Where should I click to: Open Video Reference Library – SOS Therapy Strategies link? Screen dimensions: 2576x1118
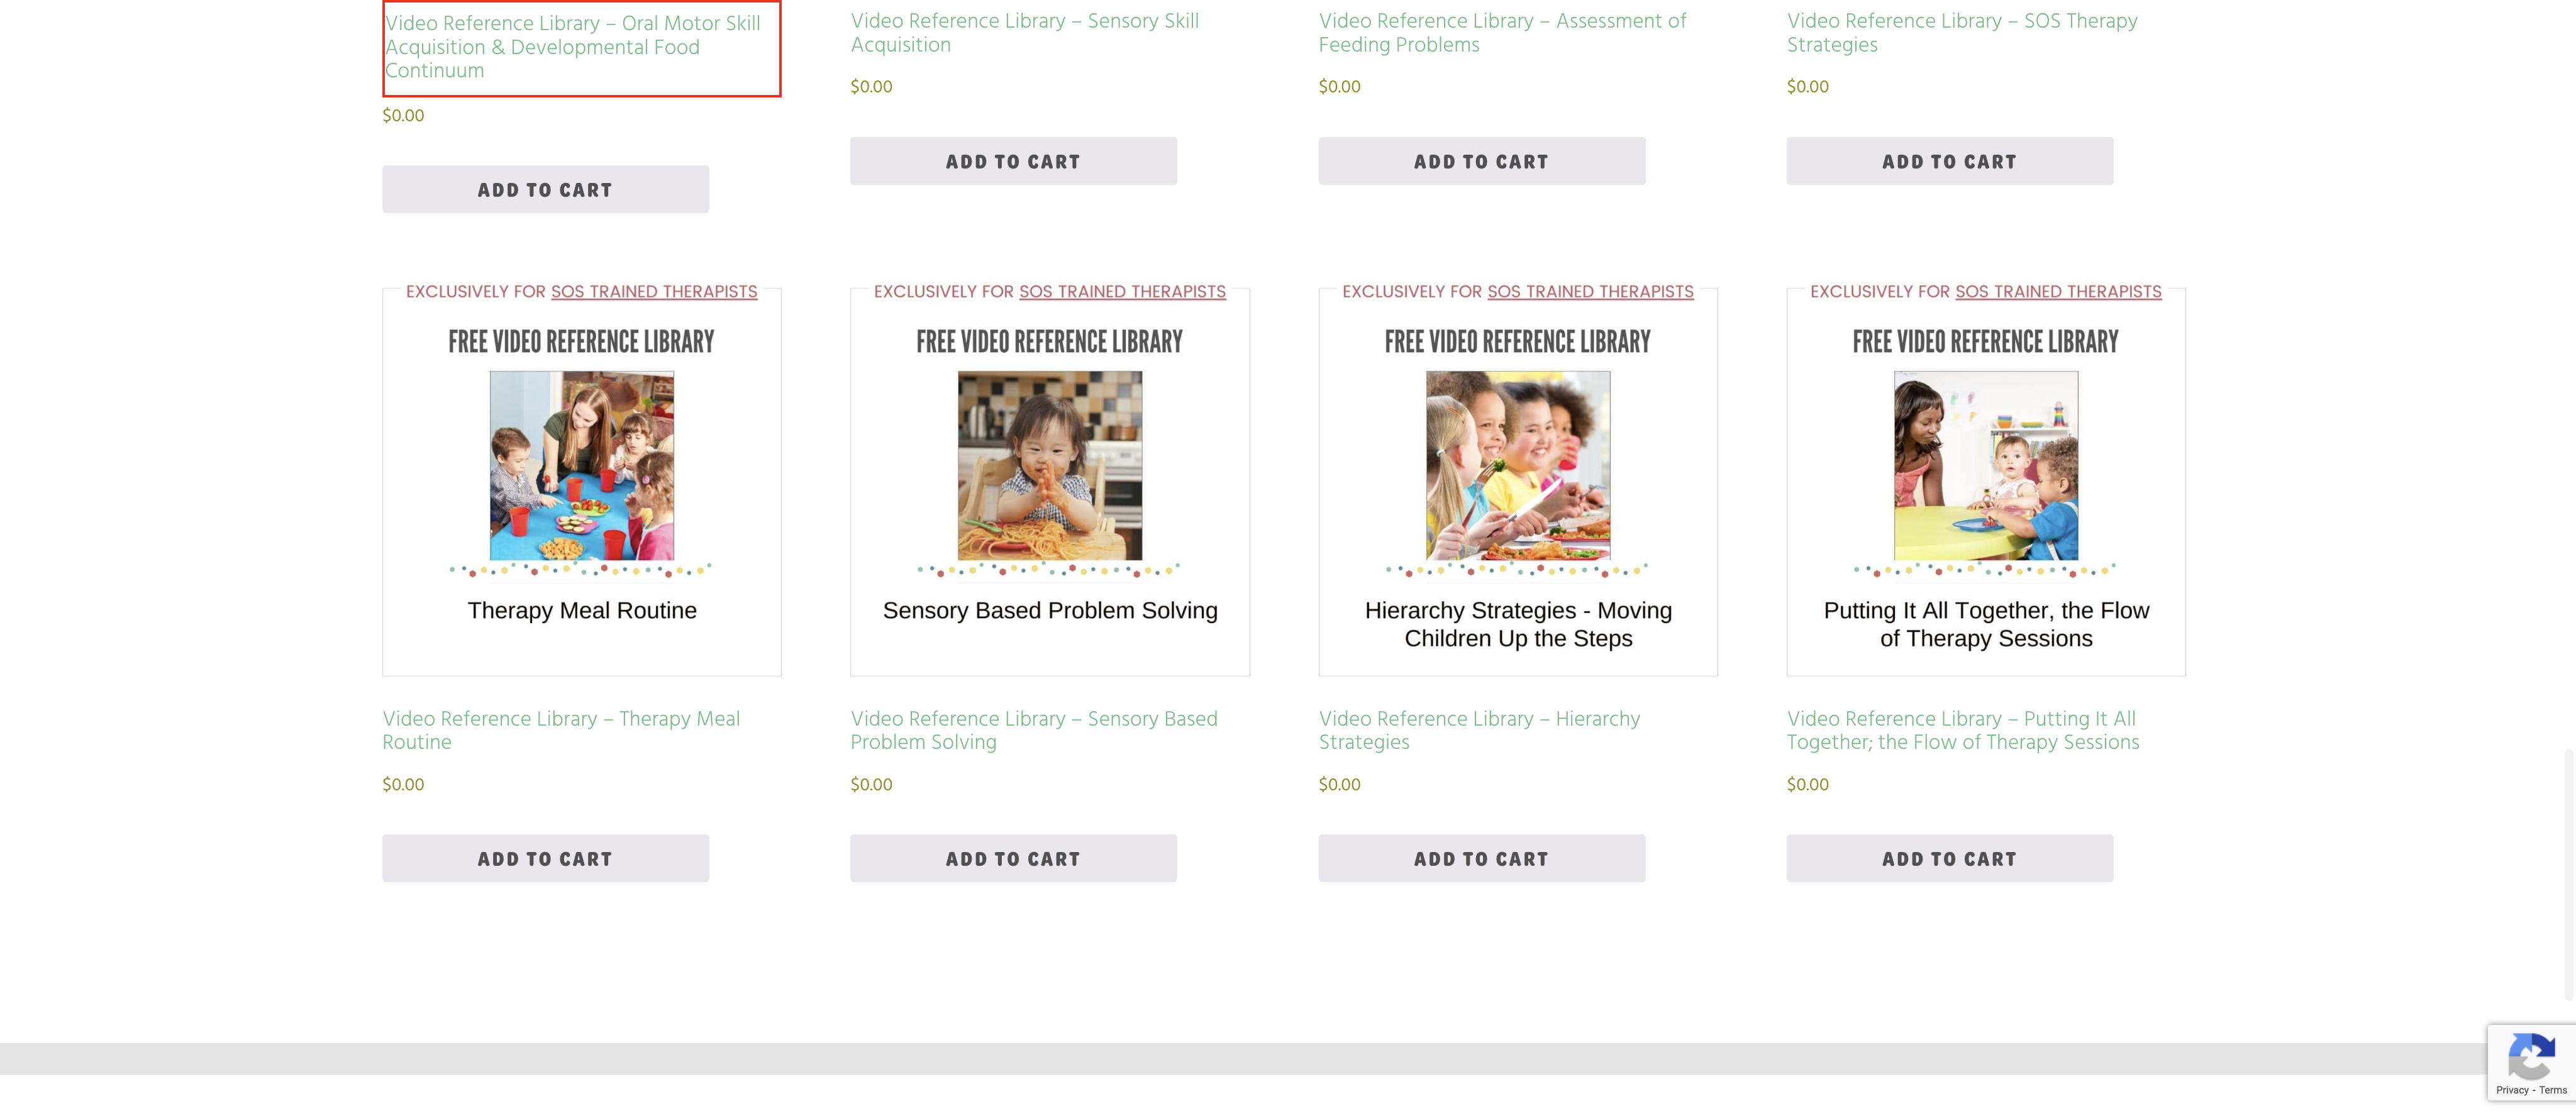(1961, 32)
